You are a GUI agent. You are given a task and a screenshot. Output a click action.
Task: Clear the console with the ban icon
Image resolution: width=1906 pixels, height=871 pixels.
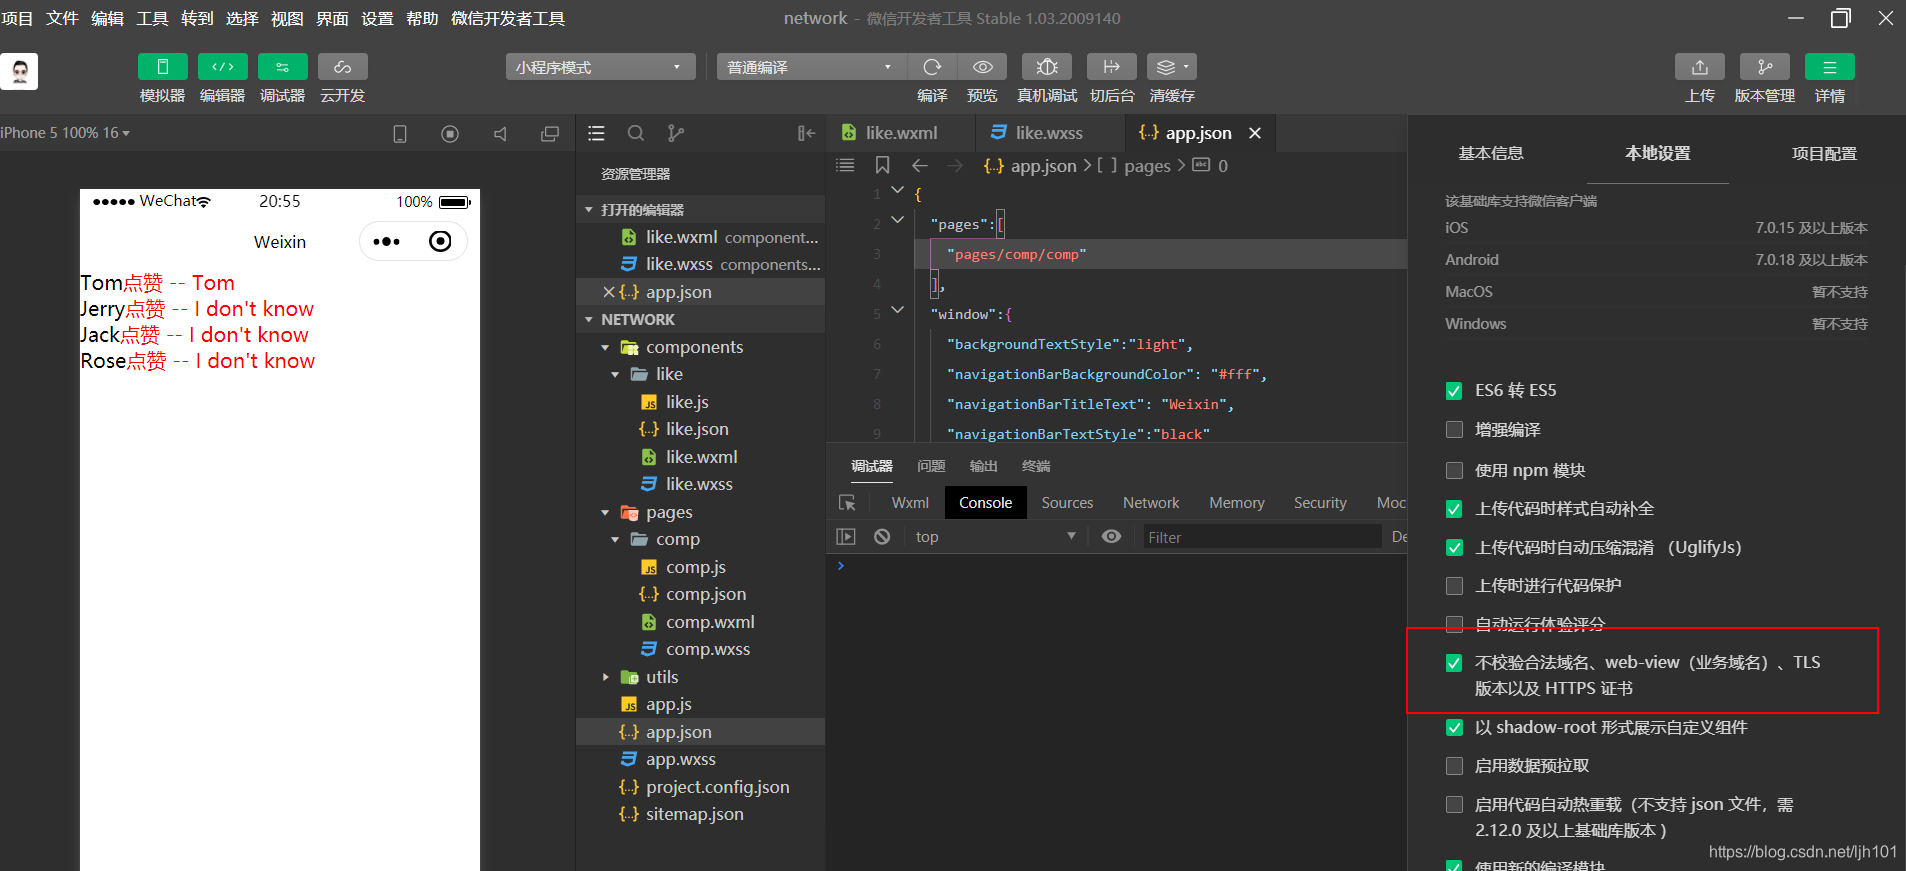click(x=882, y=537)
